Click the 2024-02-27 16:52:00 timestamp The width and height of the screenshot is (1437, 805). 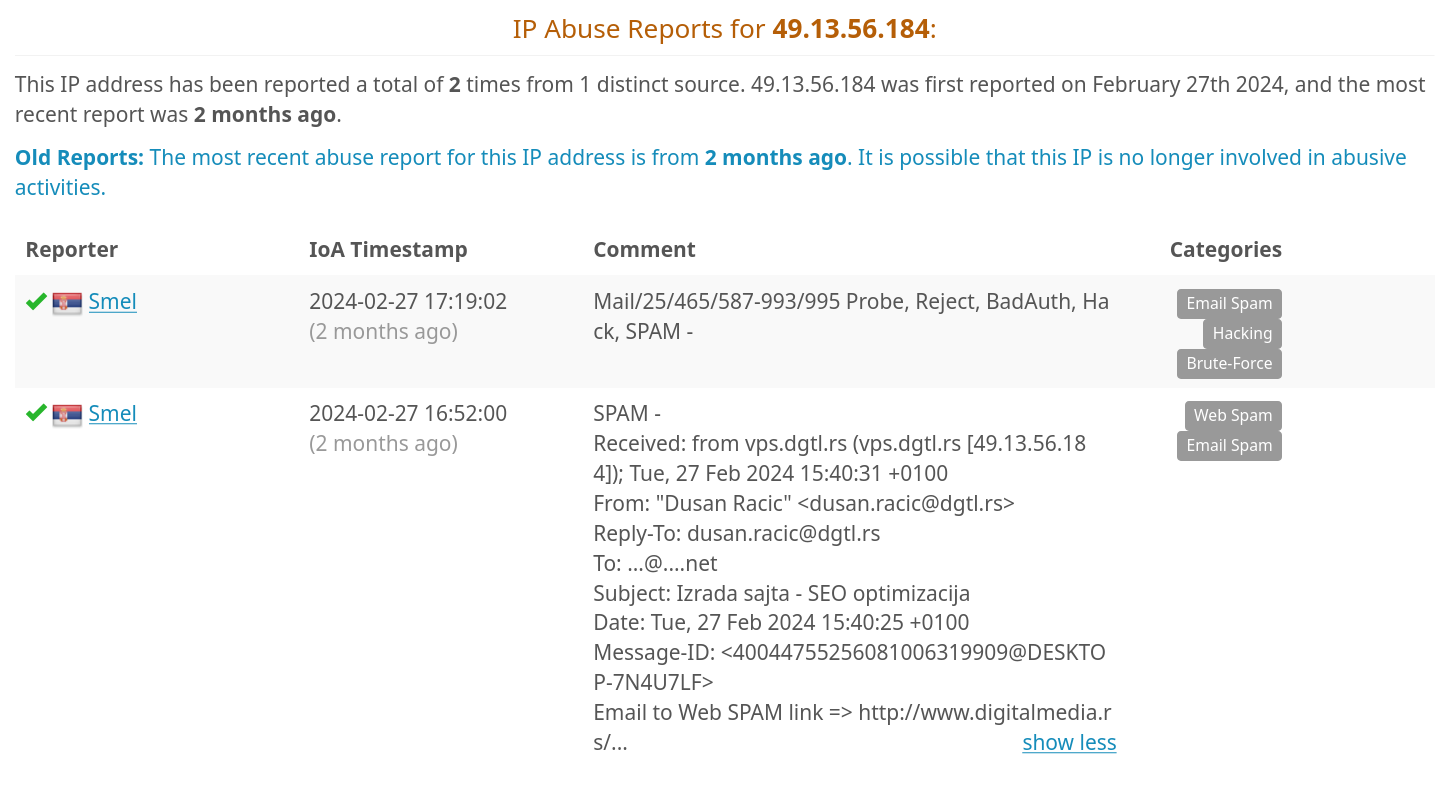408,414
